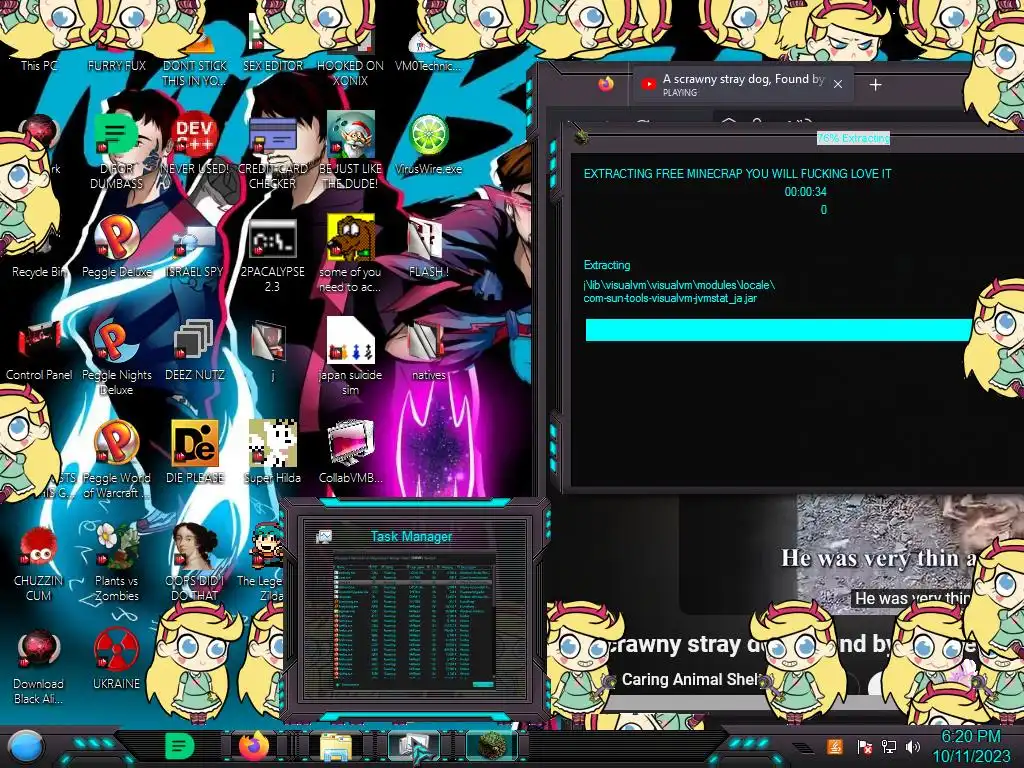Click the cyan extraction progress bar
The width and height of the screenshot is (1024, 768).
(x=778, y=330)
